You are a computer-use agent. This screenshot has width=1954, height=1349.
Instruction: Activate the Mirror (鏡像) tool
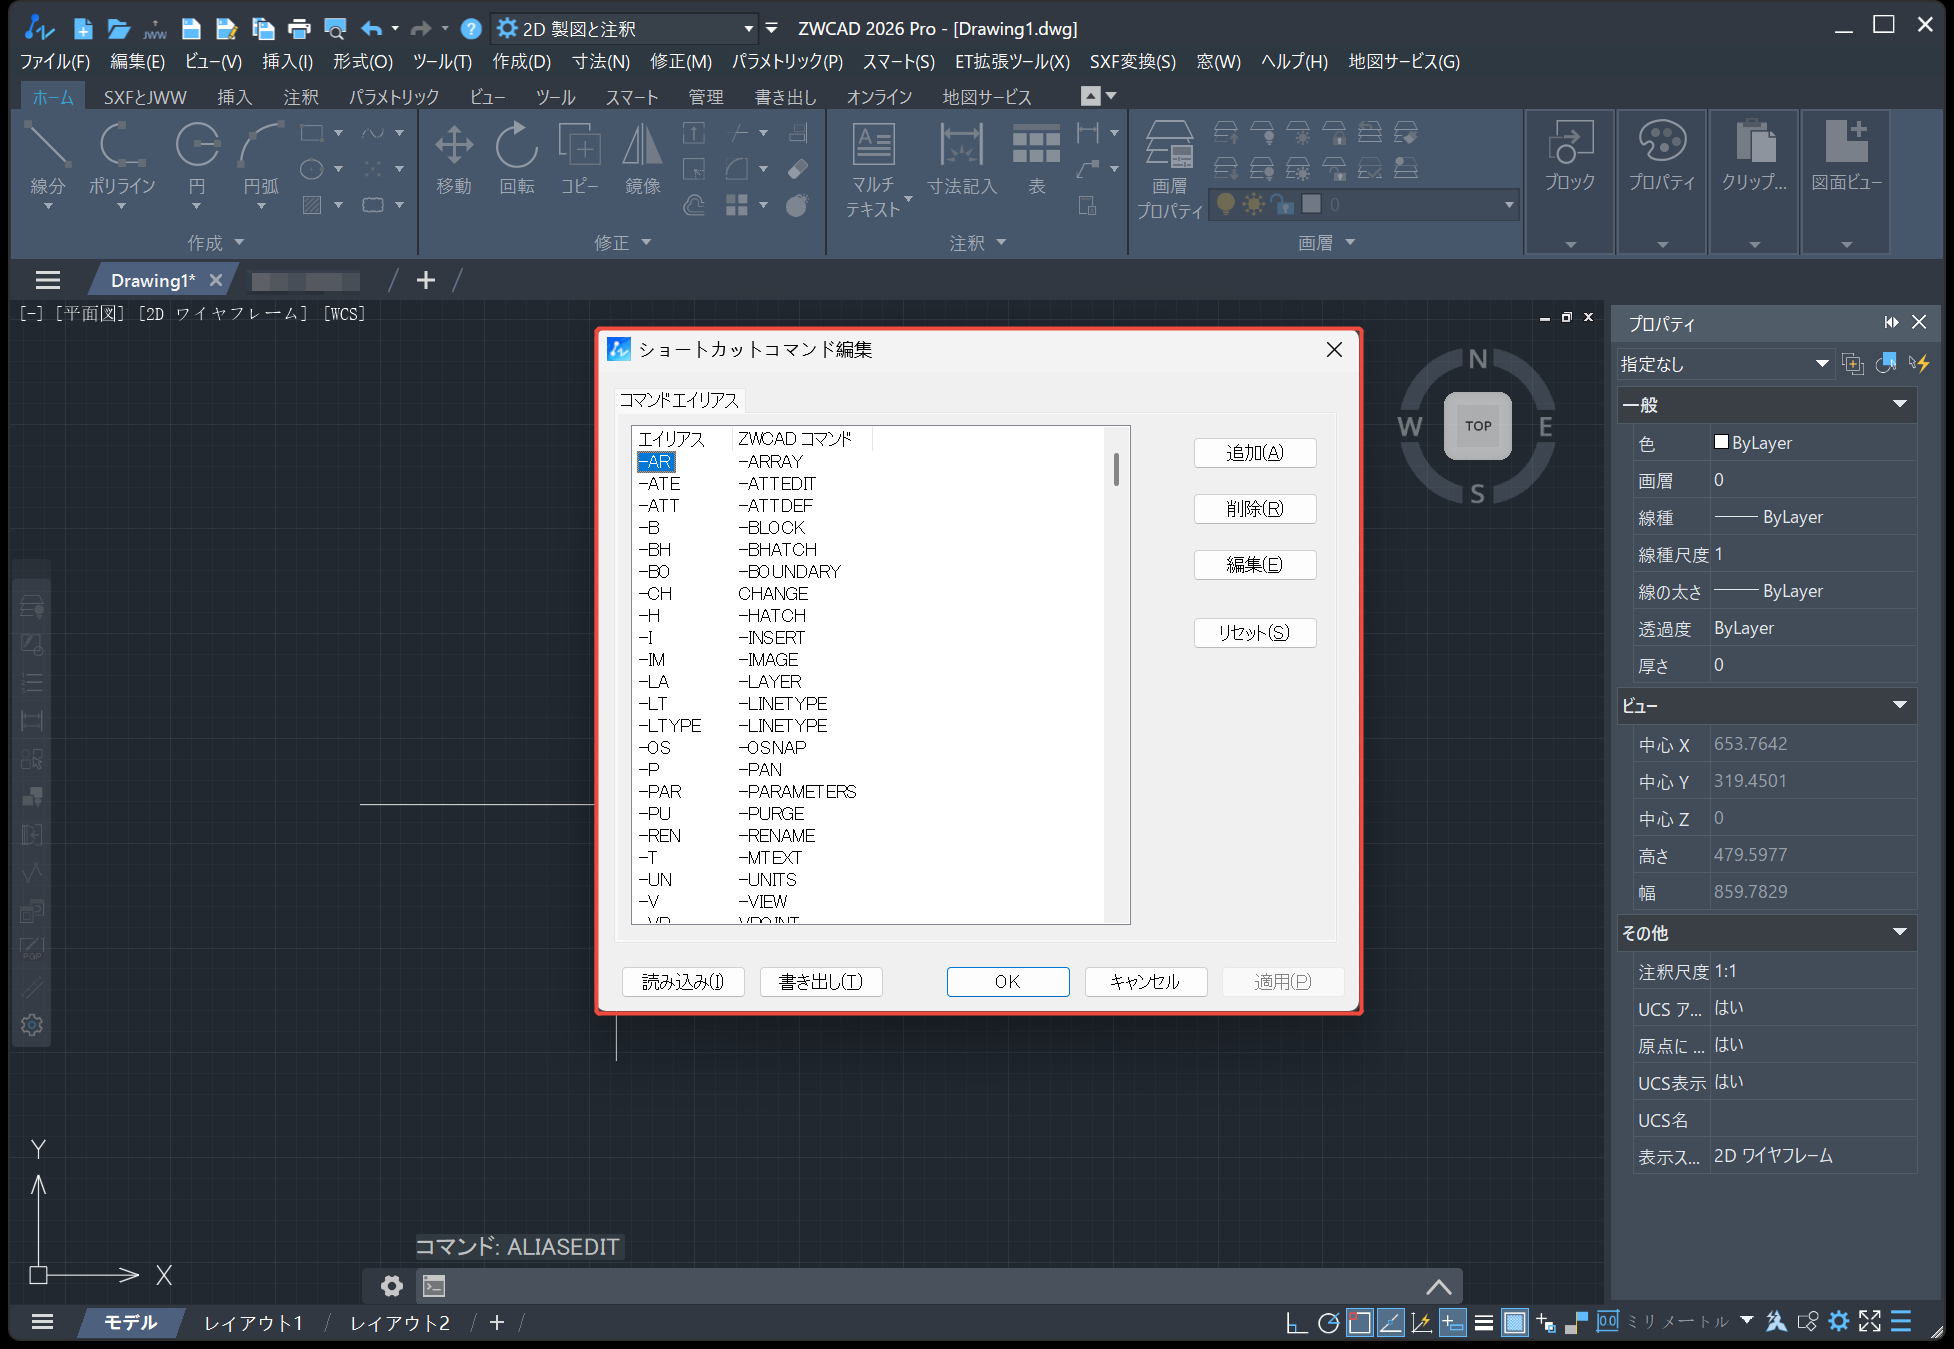(x=642, y=160)
